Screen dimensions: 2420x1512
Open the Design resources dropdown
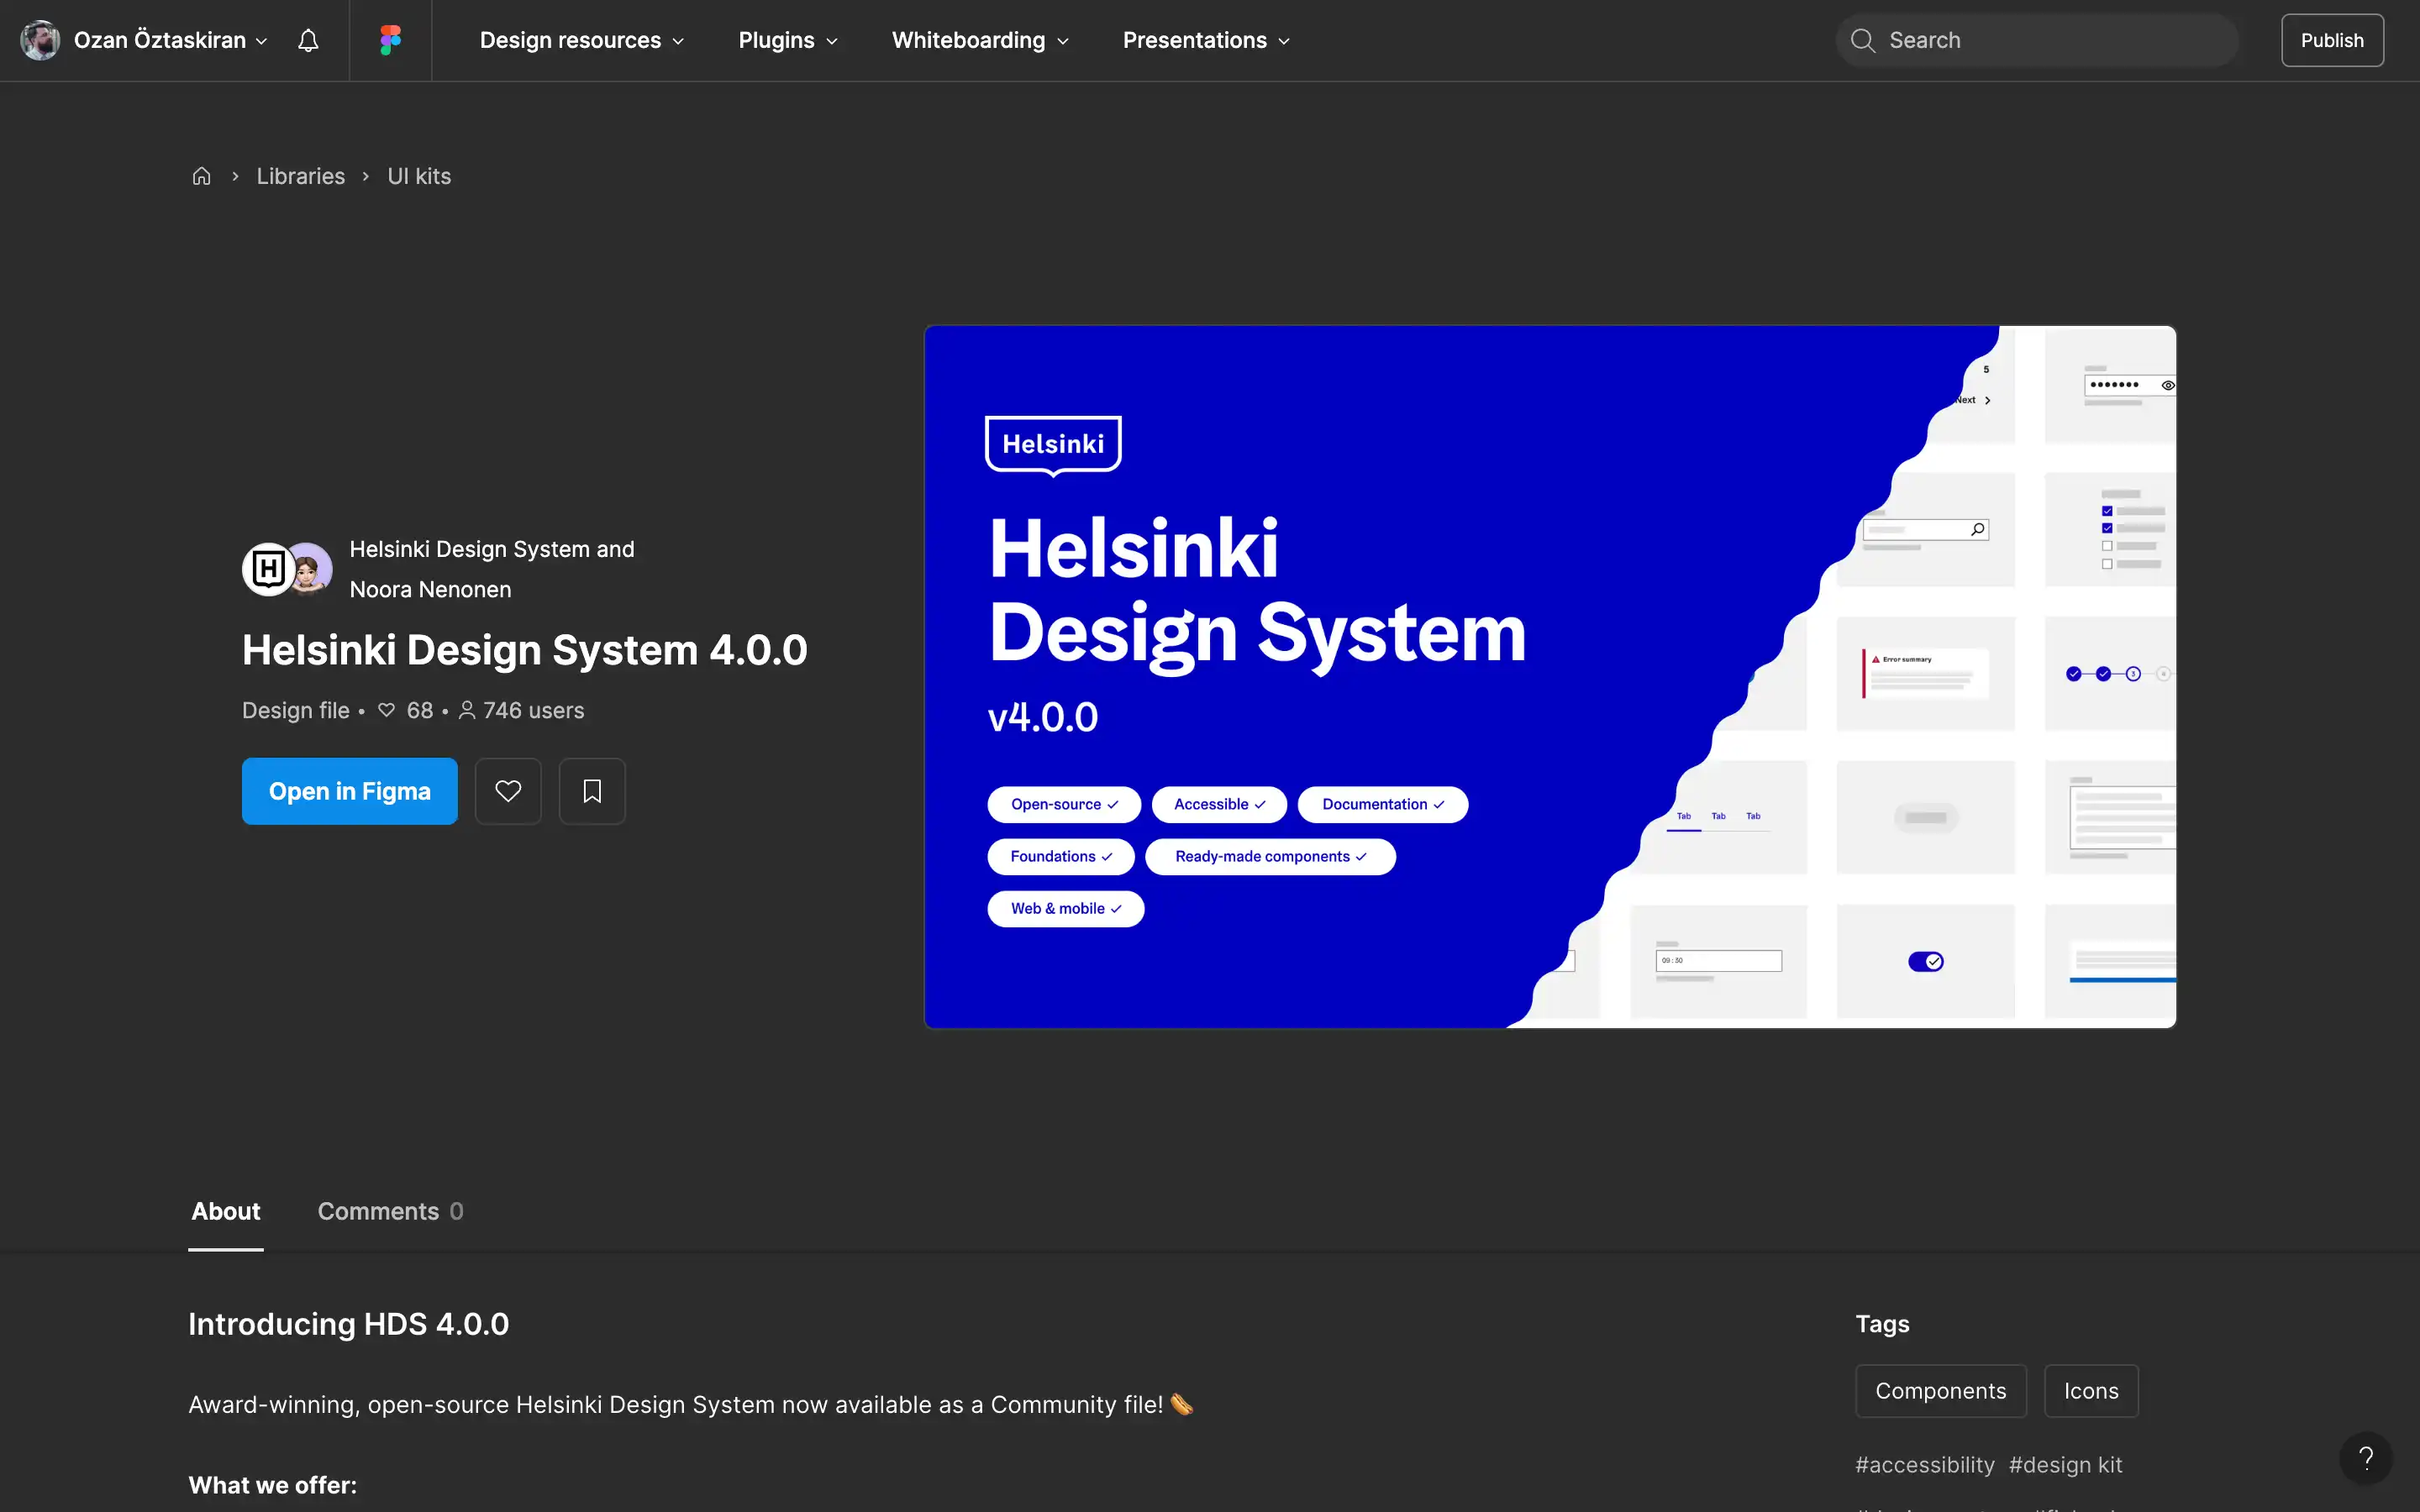click(x=582, y=40)
